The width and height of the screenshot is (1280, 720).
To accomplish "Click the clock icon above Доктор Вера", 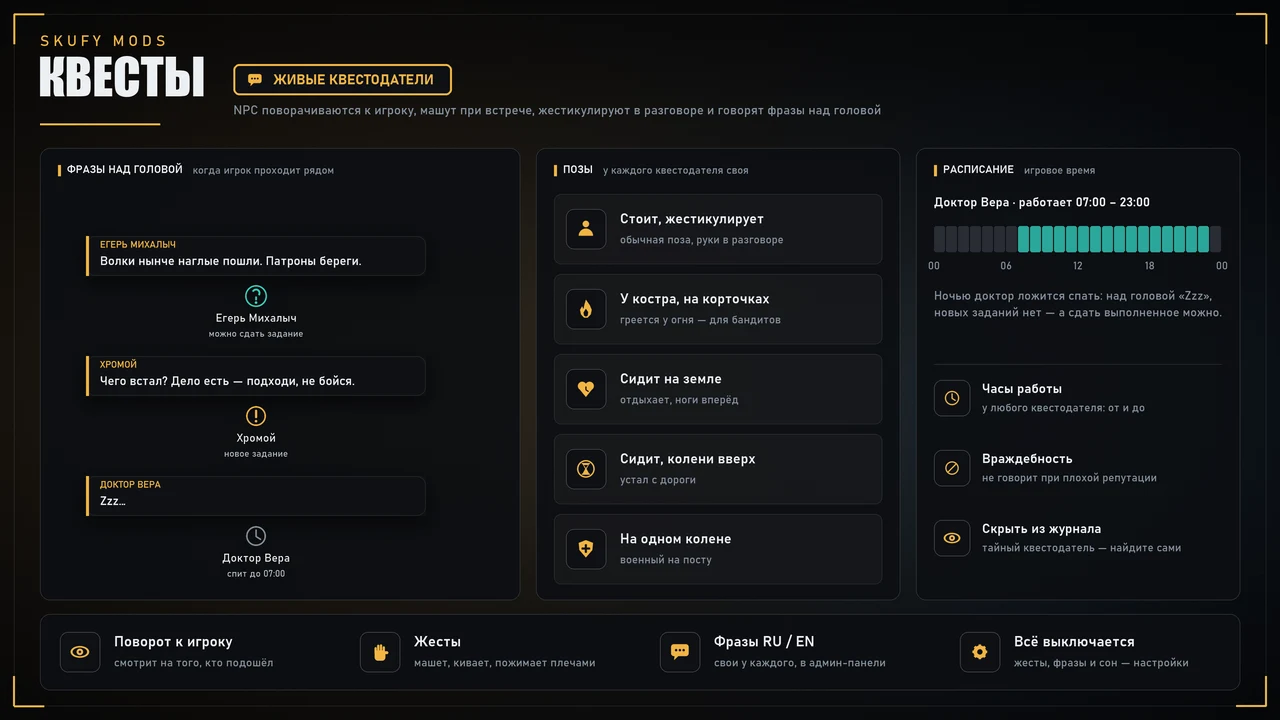I will click(x=256, y=536).
